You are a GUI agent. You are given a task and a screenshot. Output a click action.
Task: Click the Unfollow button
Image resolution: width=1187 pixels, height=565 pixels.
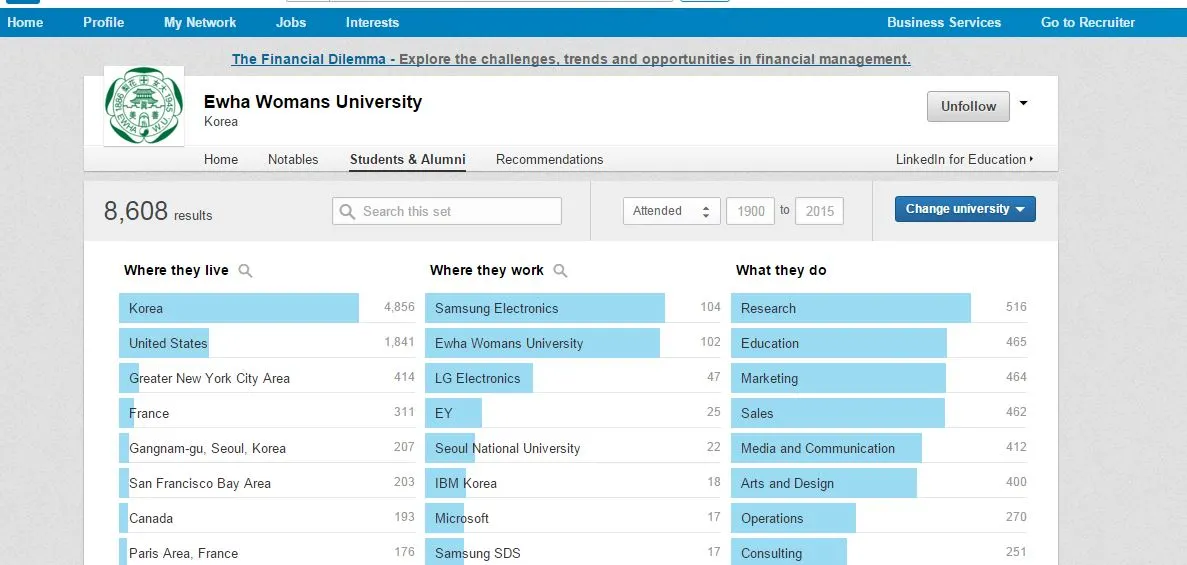tap(968, 106)
